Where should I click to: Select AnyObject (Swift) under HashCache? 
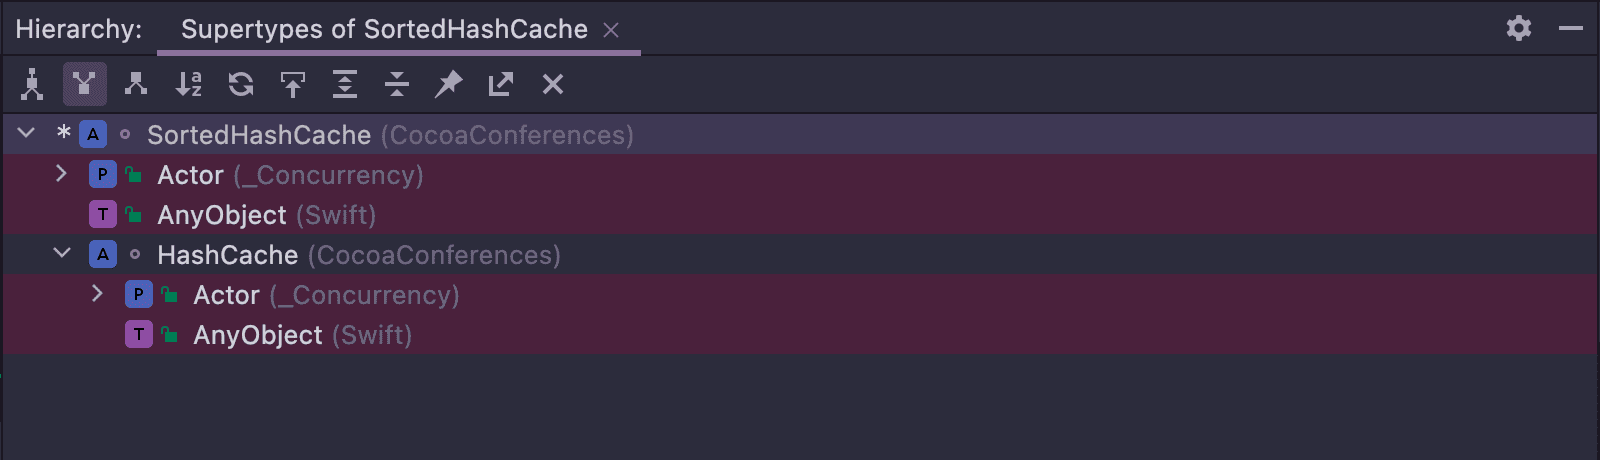(302, 335)
